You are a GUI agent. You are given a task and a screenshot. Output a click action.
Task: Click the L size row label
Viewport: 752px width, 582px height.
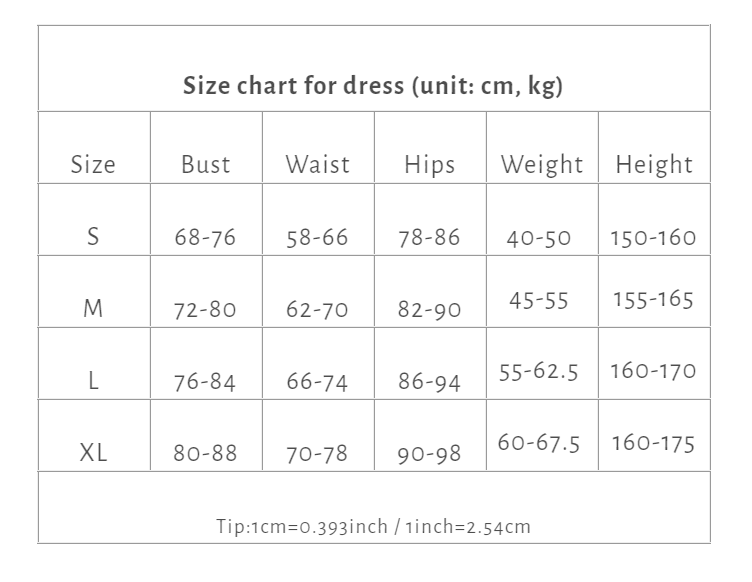click(93, 381)
